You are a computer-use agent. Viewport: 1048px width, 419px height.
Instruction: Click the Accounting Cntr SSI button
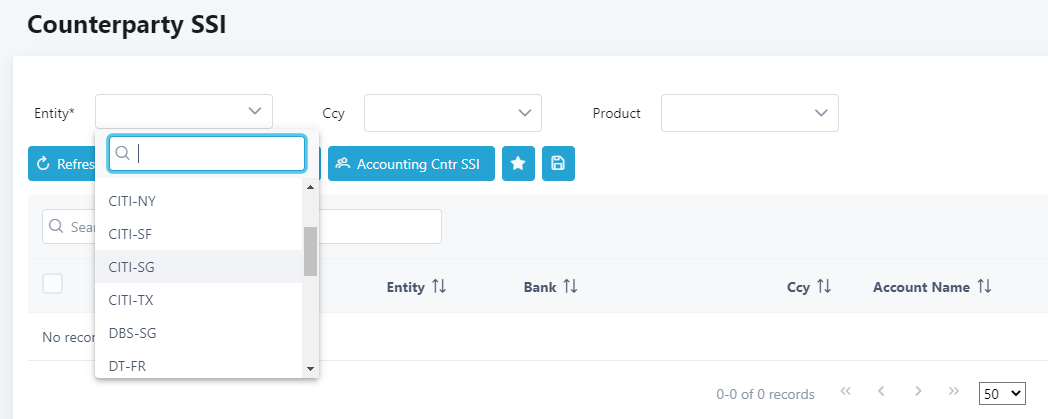click(411, 163)
